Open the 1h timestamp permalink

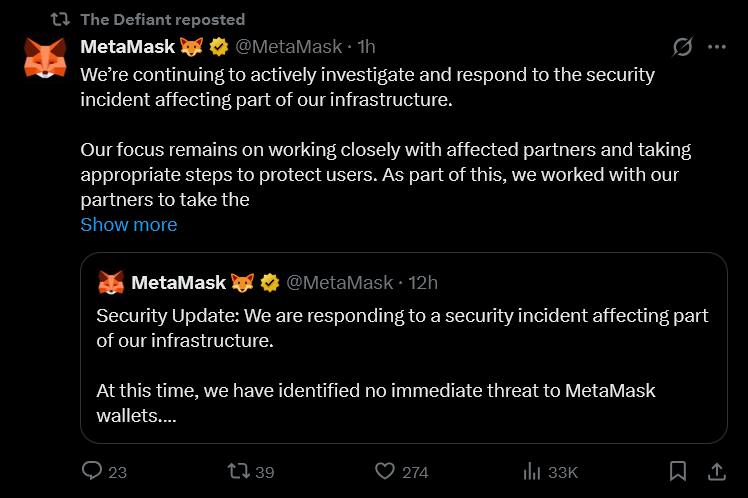(366, 47)
